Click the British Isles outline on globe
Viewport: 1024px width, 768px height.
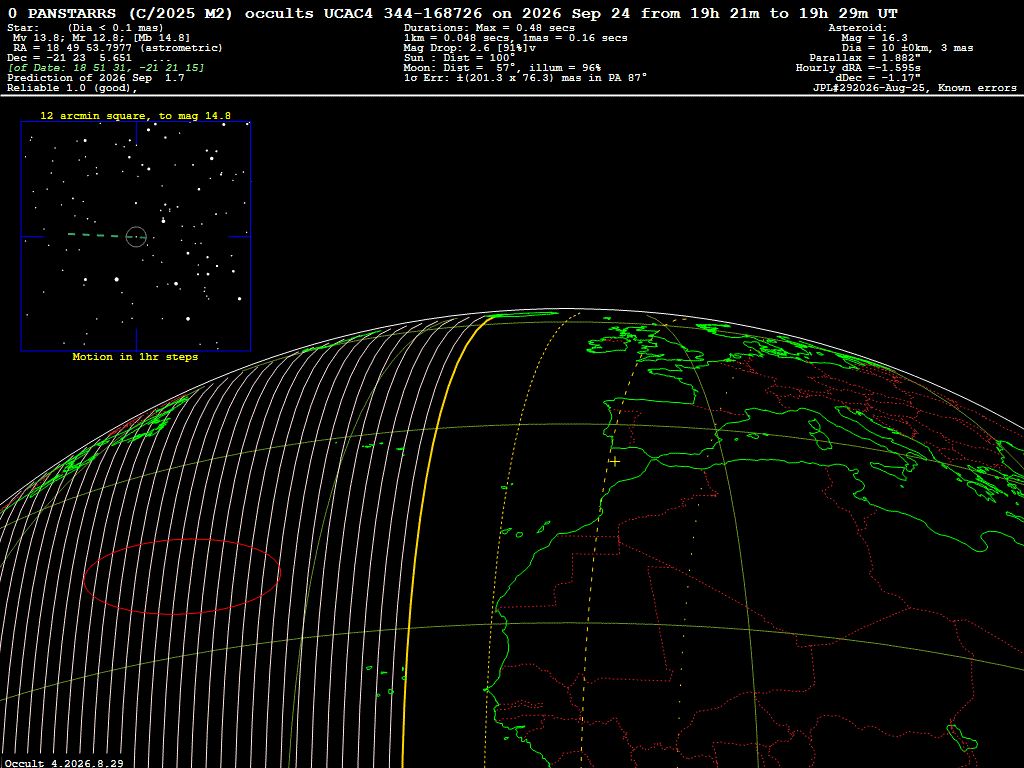pos(624,342)
